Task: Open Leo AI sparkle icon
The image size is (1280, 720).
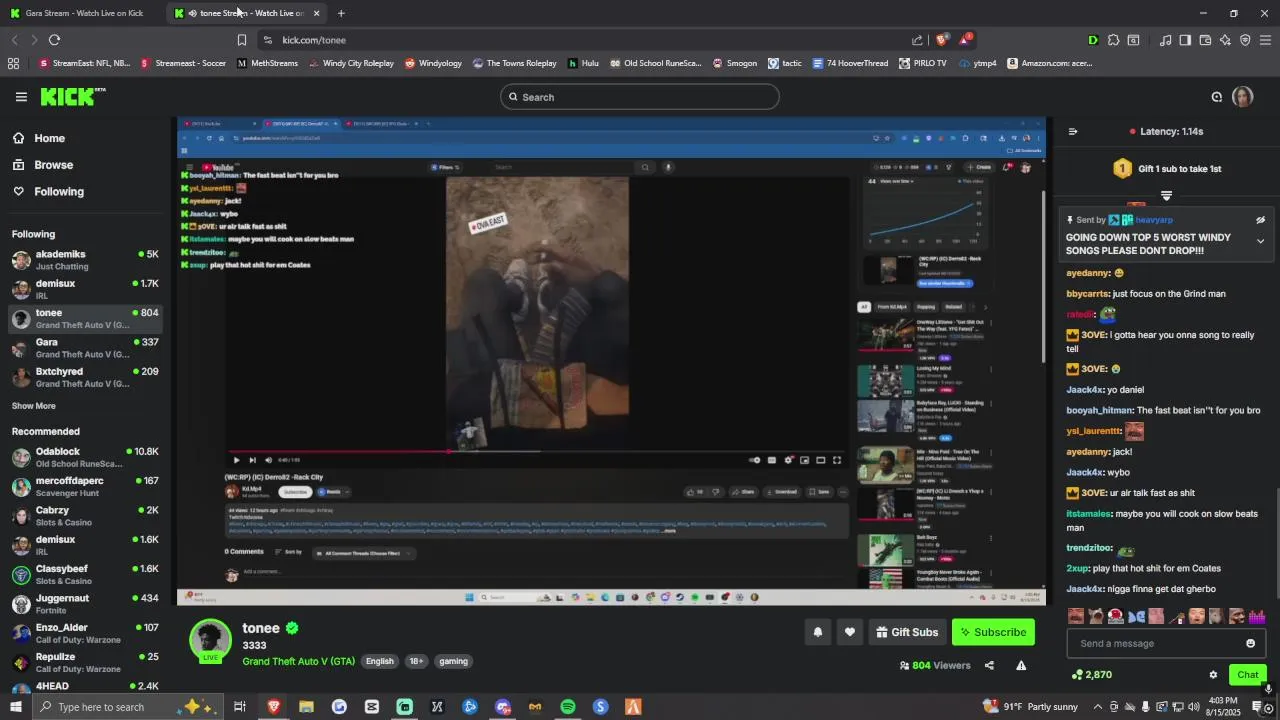Action: 1225,40
